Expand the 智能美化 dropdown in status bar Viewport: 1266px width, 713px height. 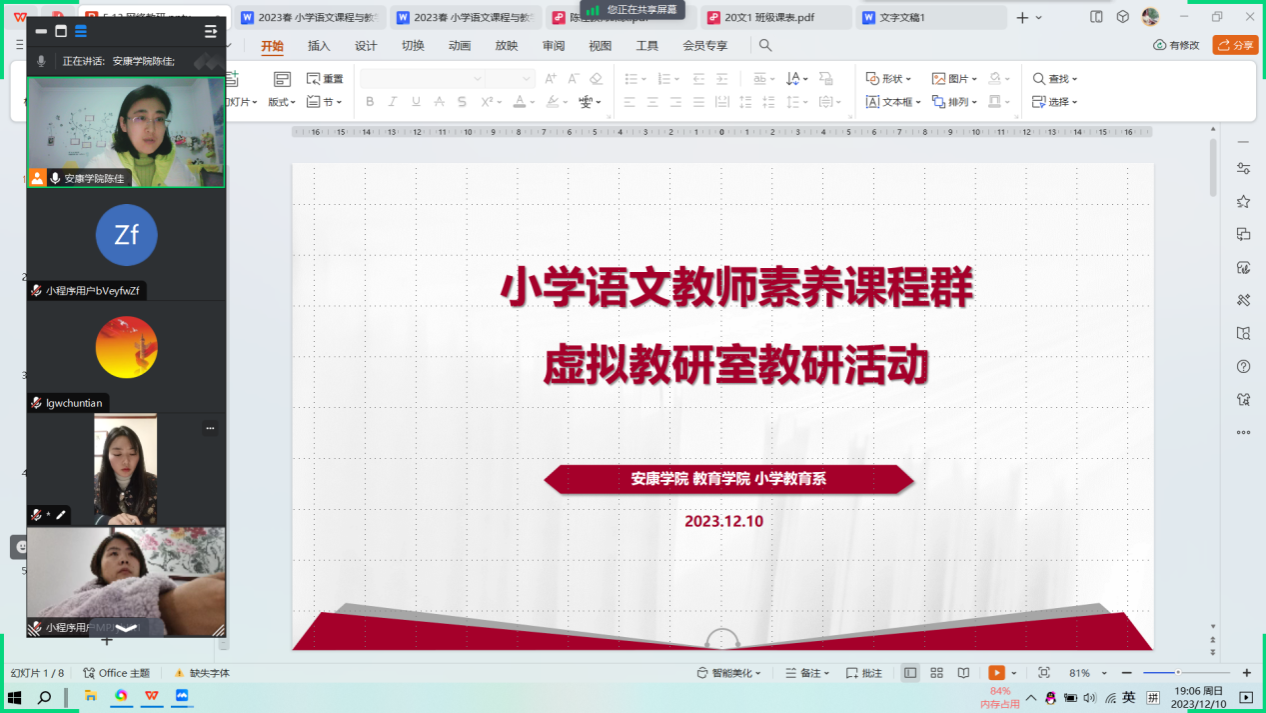pyautogui.click(x=730, y=673)
